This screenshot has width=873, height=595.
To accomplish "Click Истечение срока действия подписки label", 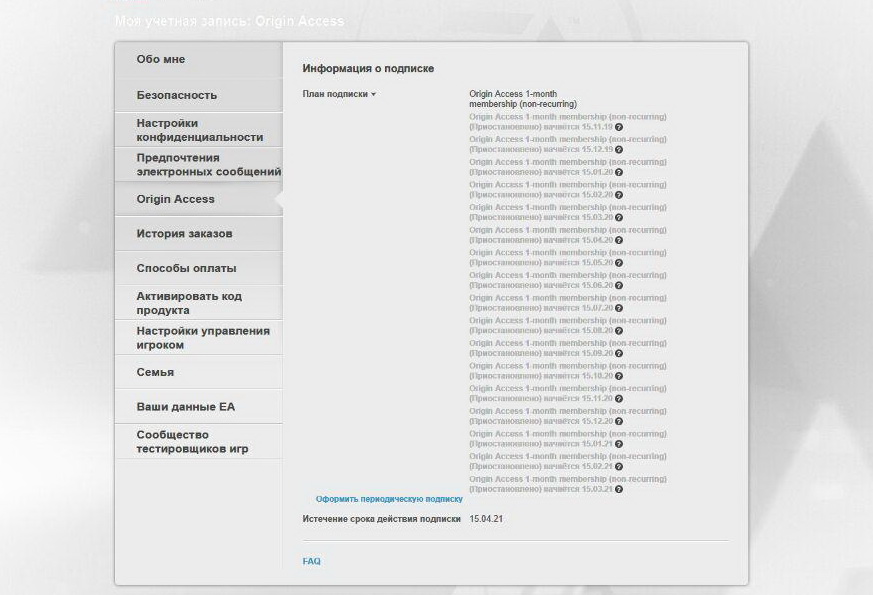I will pyautogui.click(x=381, y=519).
